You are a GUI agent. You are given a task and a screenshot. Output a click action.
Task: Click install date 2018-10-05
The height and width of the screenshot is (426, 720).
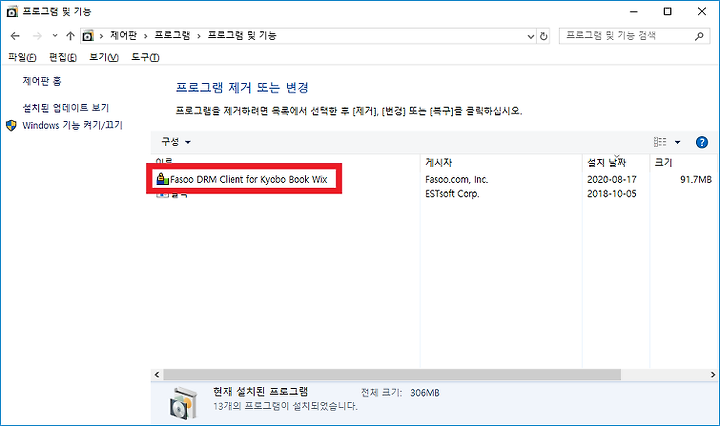612,194
